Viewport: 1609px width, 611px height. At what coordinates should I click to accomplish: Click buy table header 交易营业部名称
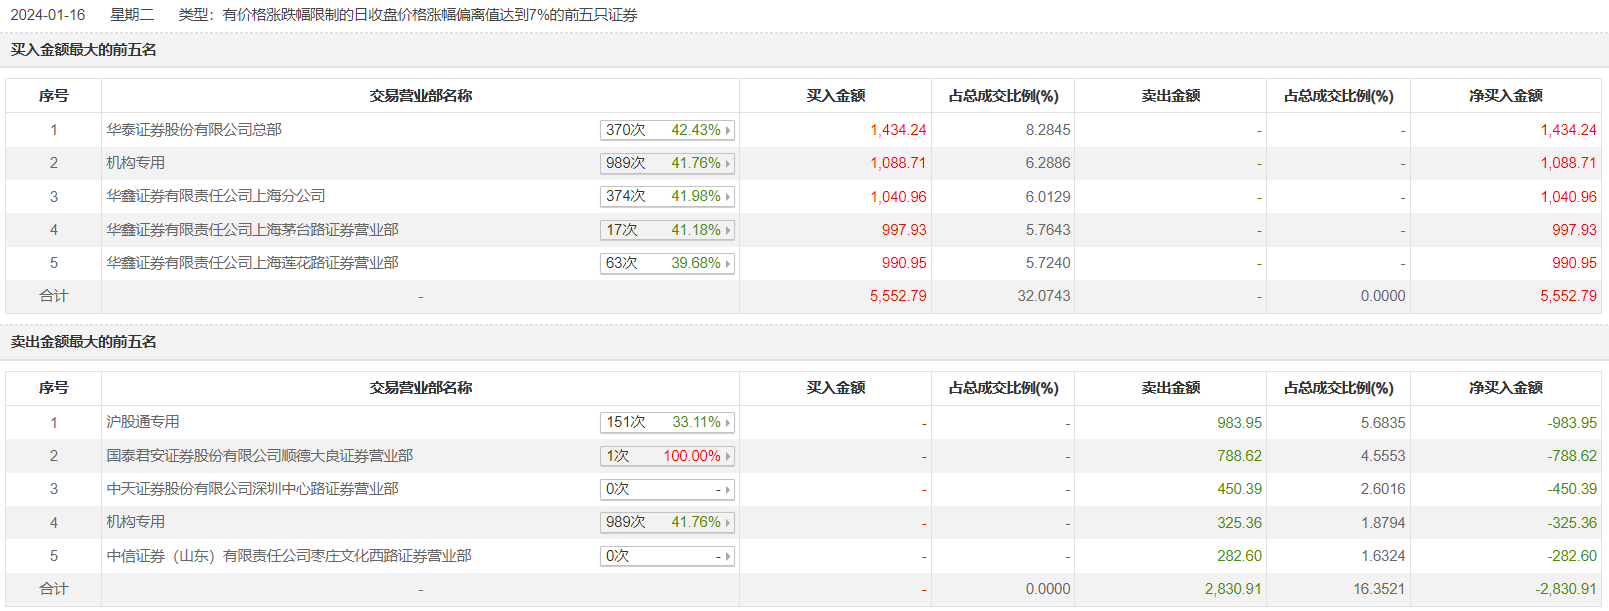(421, 96)
